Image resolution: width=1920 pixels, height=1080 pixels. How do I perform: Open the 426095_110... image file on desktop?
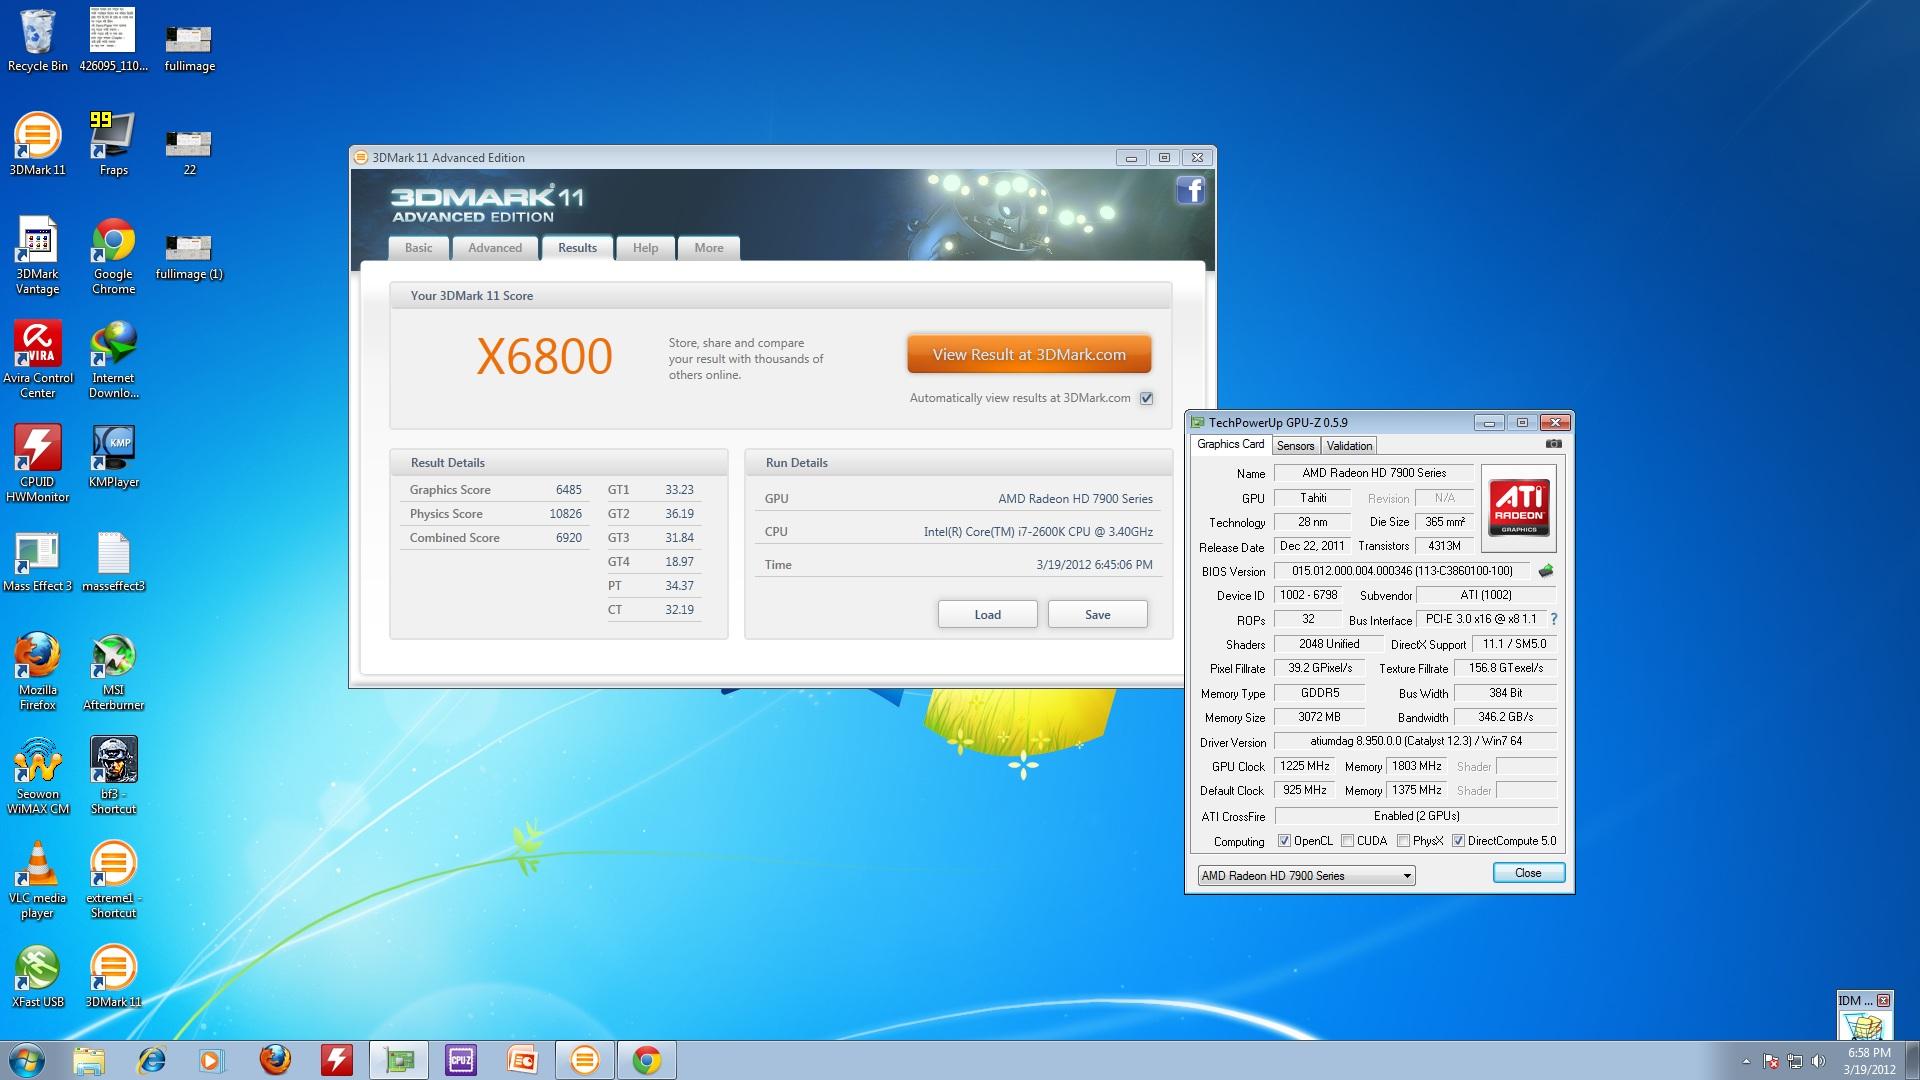pyautogui.click(x=113, y=40)
